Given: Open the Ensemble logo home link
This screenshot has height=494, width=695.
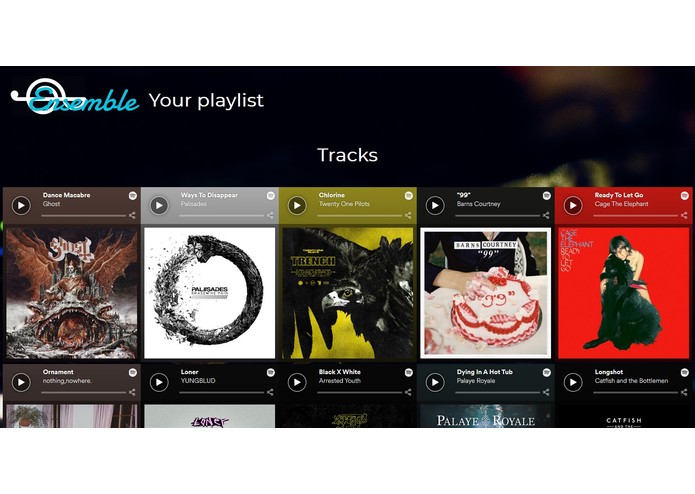Looking at the screenshot, I should (74, 97).
